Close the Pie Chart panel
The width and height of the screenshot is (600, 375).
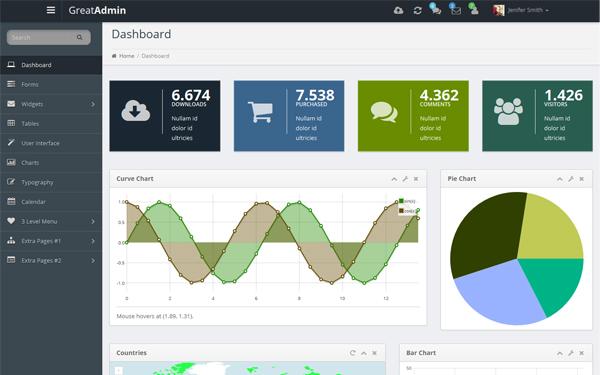[x=582, y=179]
